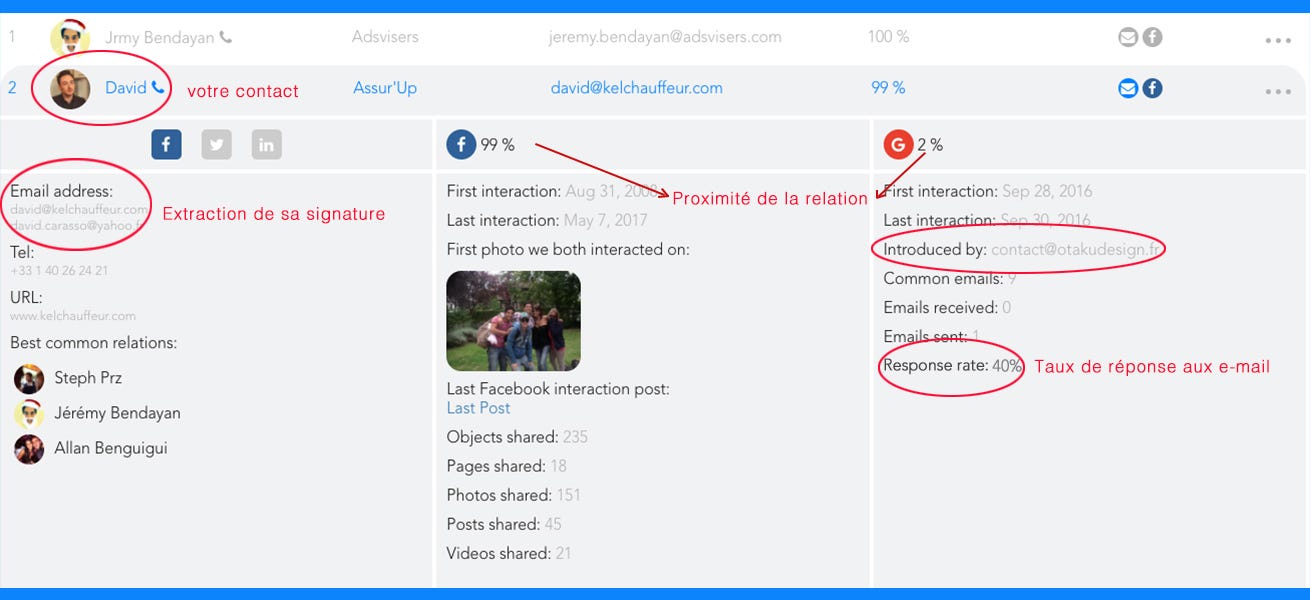Click Jérémy Bendayan avatar in common relations
This screenshot has height=600, width=1310.
click(x=29, y=414)
